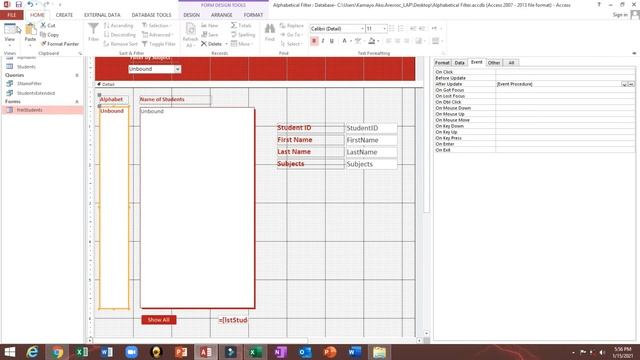Open the Go To dropdown
This screenshot has width=640, height=360.
tap(291, 35)
